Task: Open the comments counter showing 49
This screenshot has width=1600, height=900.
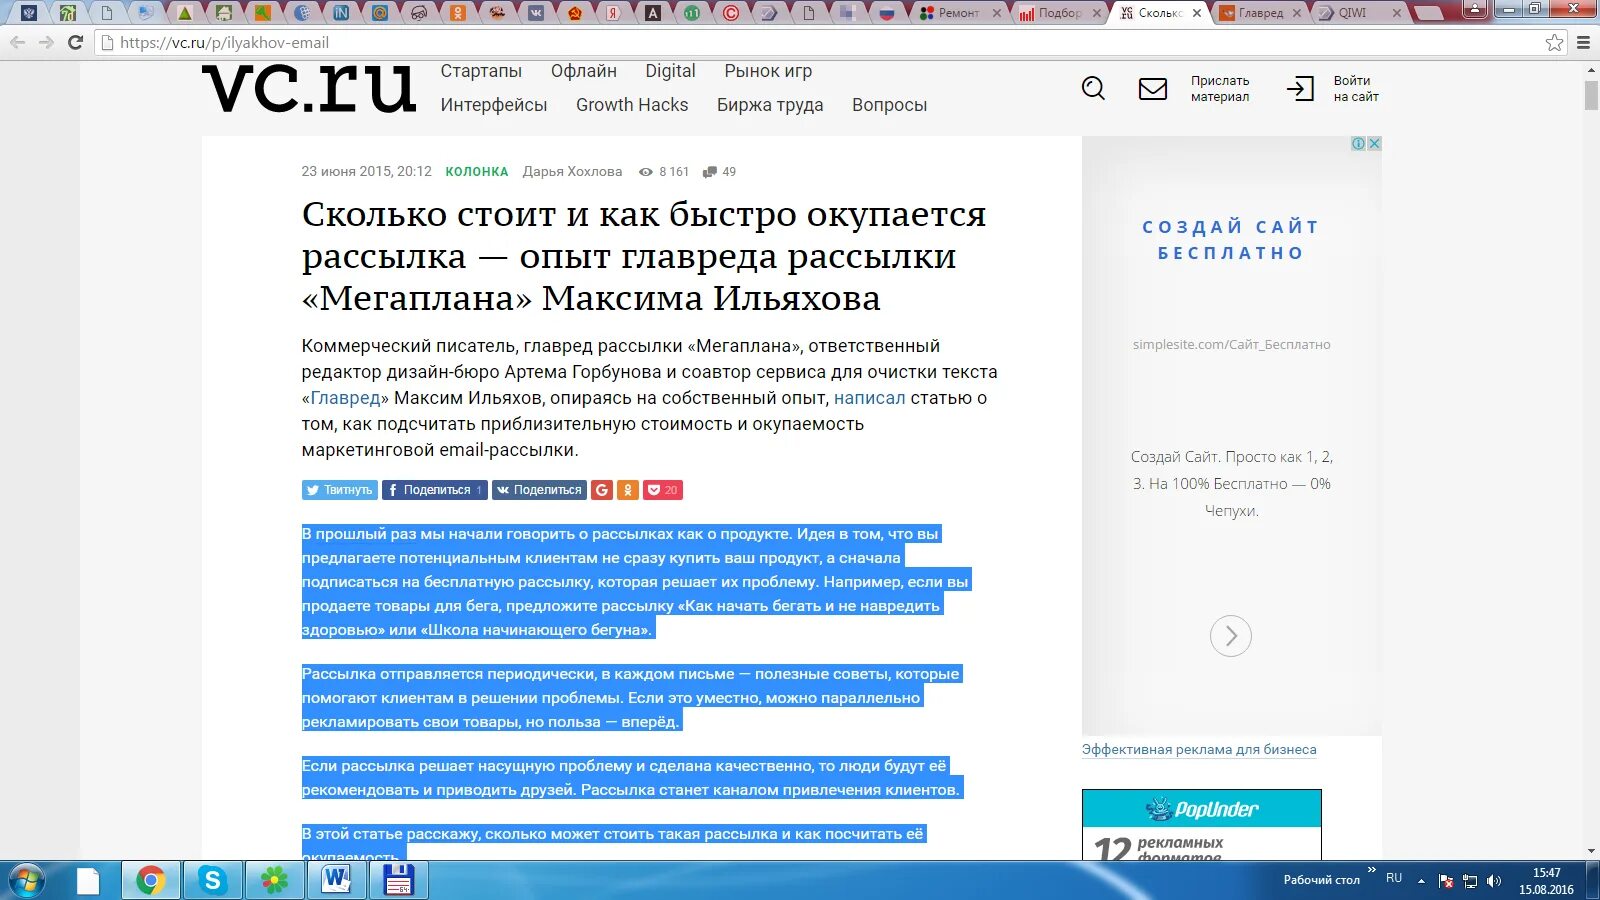Action: click(x=719, y=172)
